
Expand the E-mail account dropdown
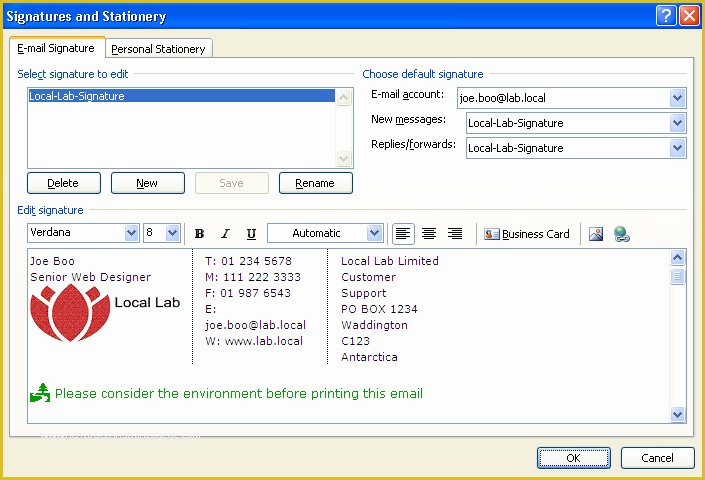[677, 98]
